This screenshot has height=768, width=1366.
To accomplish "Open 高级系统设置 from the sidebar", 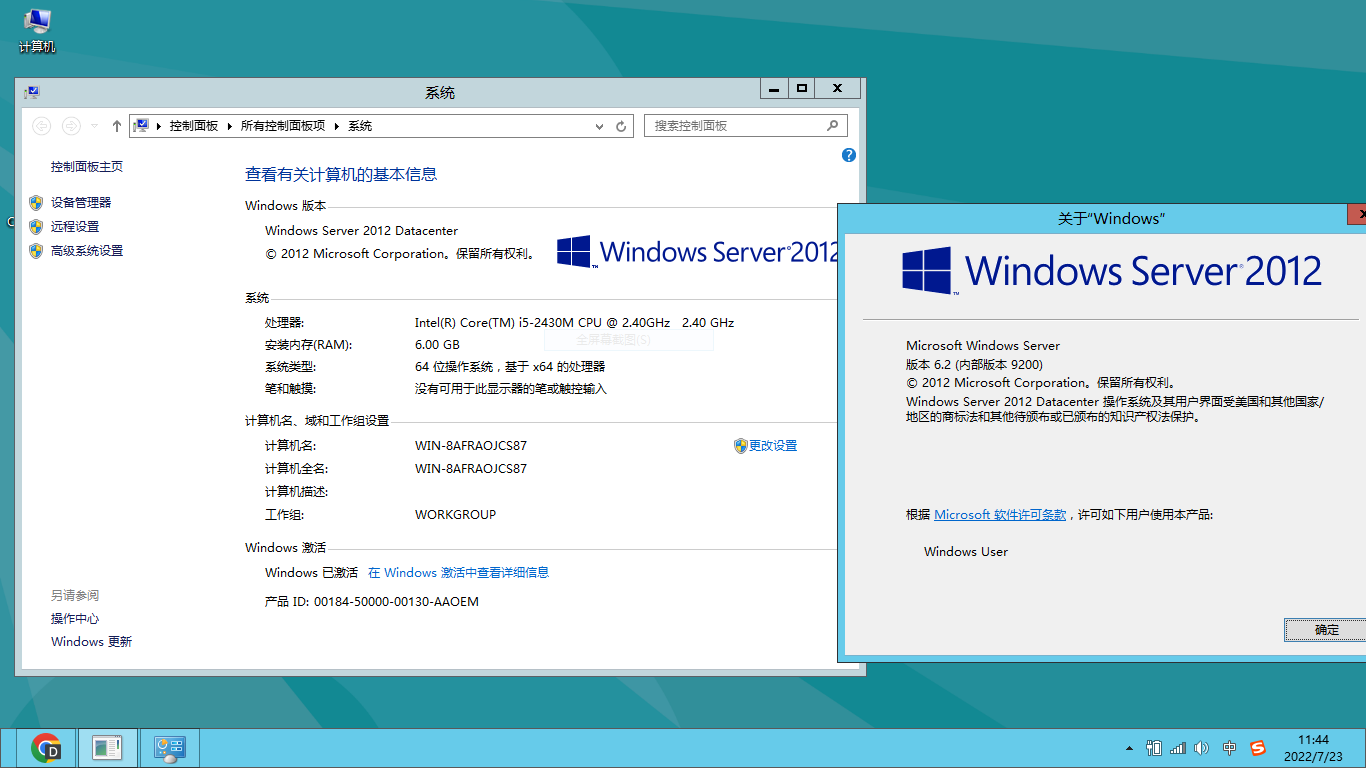I will tap(87, 250).
